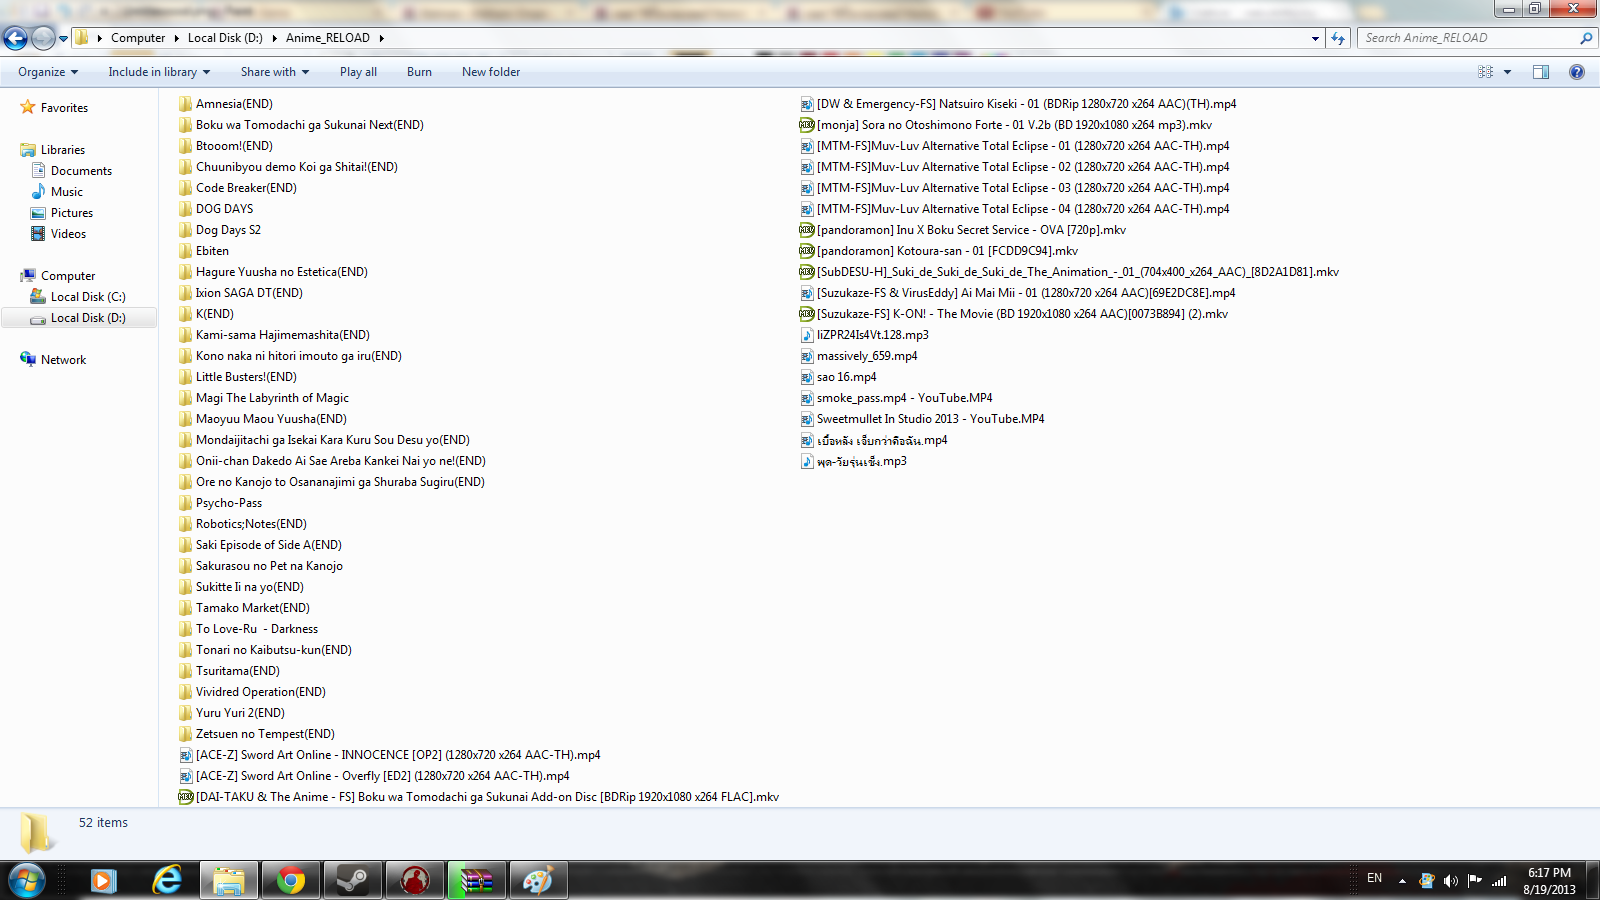Select the Inu X Boku Secret Service mkv icon
This screenshot has height=900, width=1600.
[x=807, y=230]
